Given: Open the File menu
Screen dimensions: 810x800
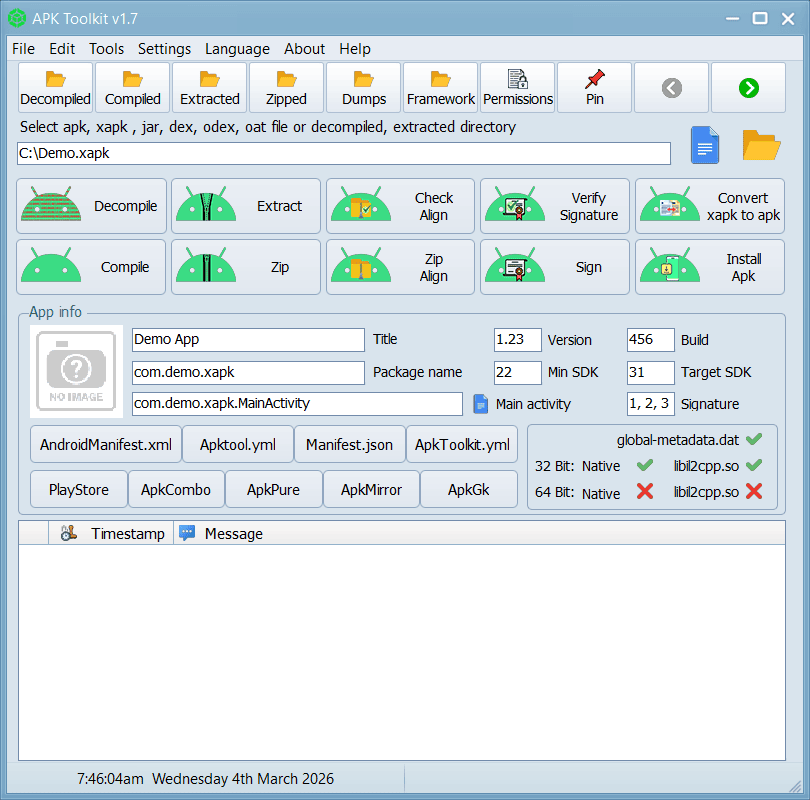Looking at the screenshot, I should point(23,49).
